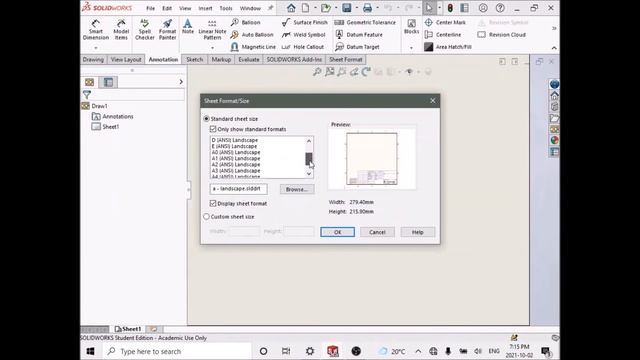Expand the Smart Dimension dropdown arrow
This screenshot has width=640, height=360.
click(96, 48)
